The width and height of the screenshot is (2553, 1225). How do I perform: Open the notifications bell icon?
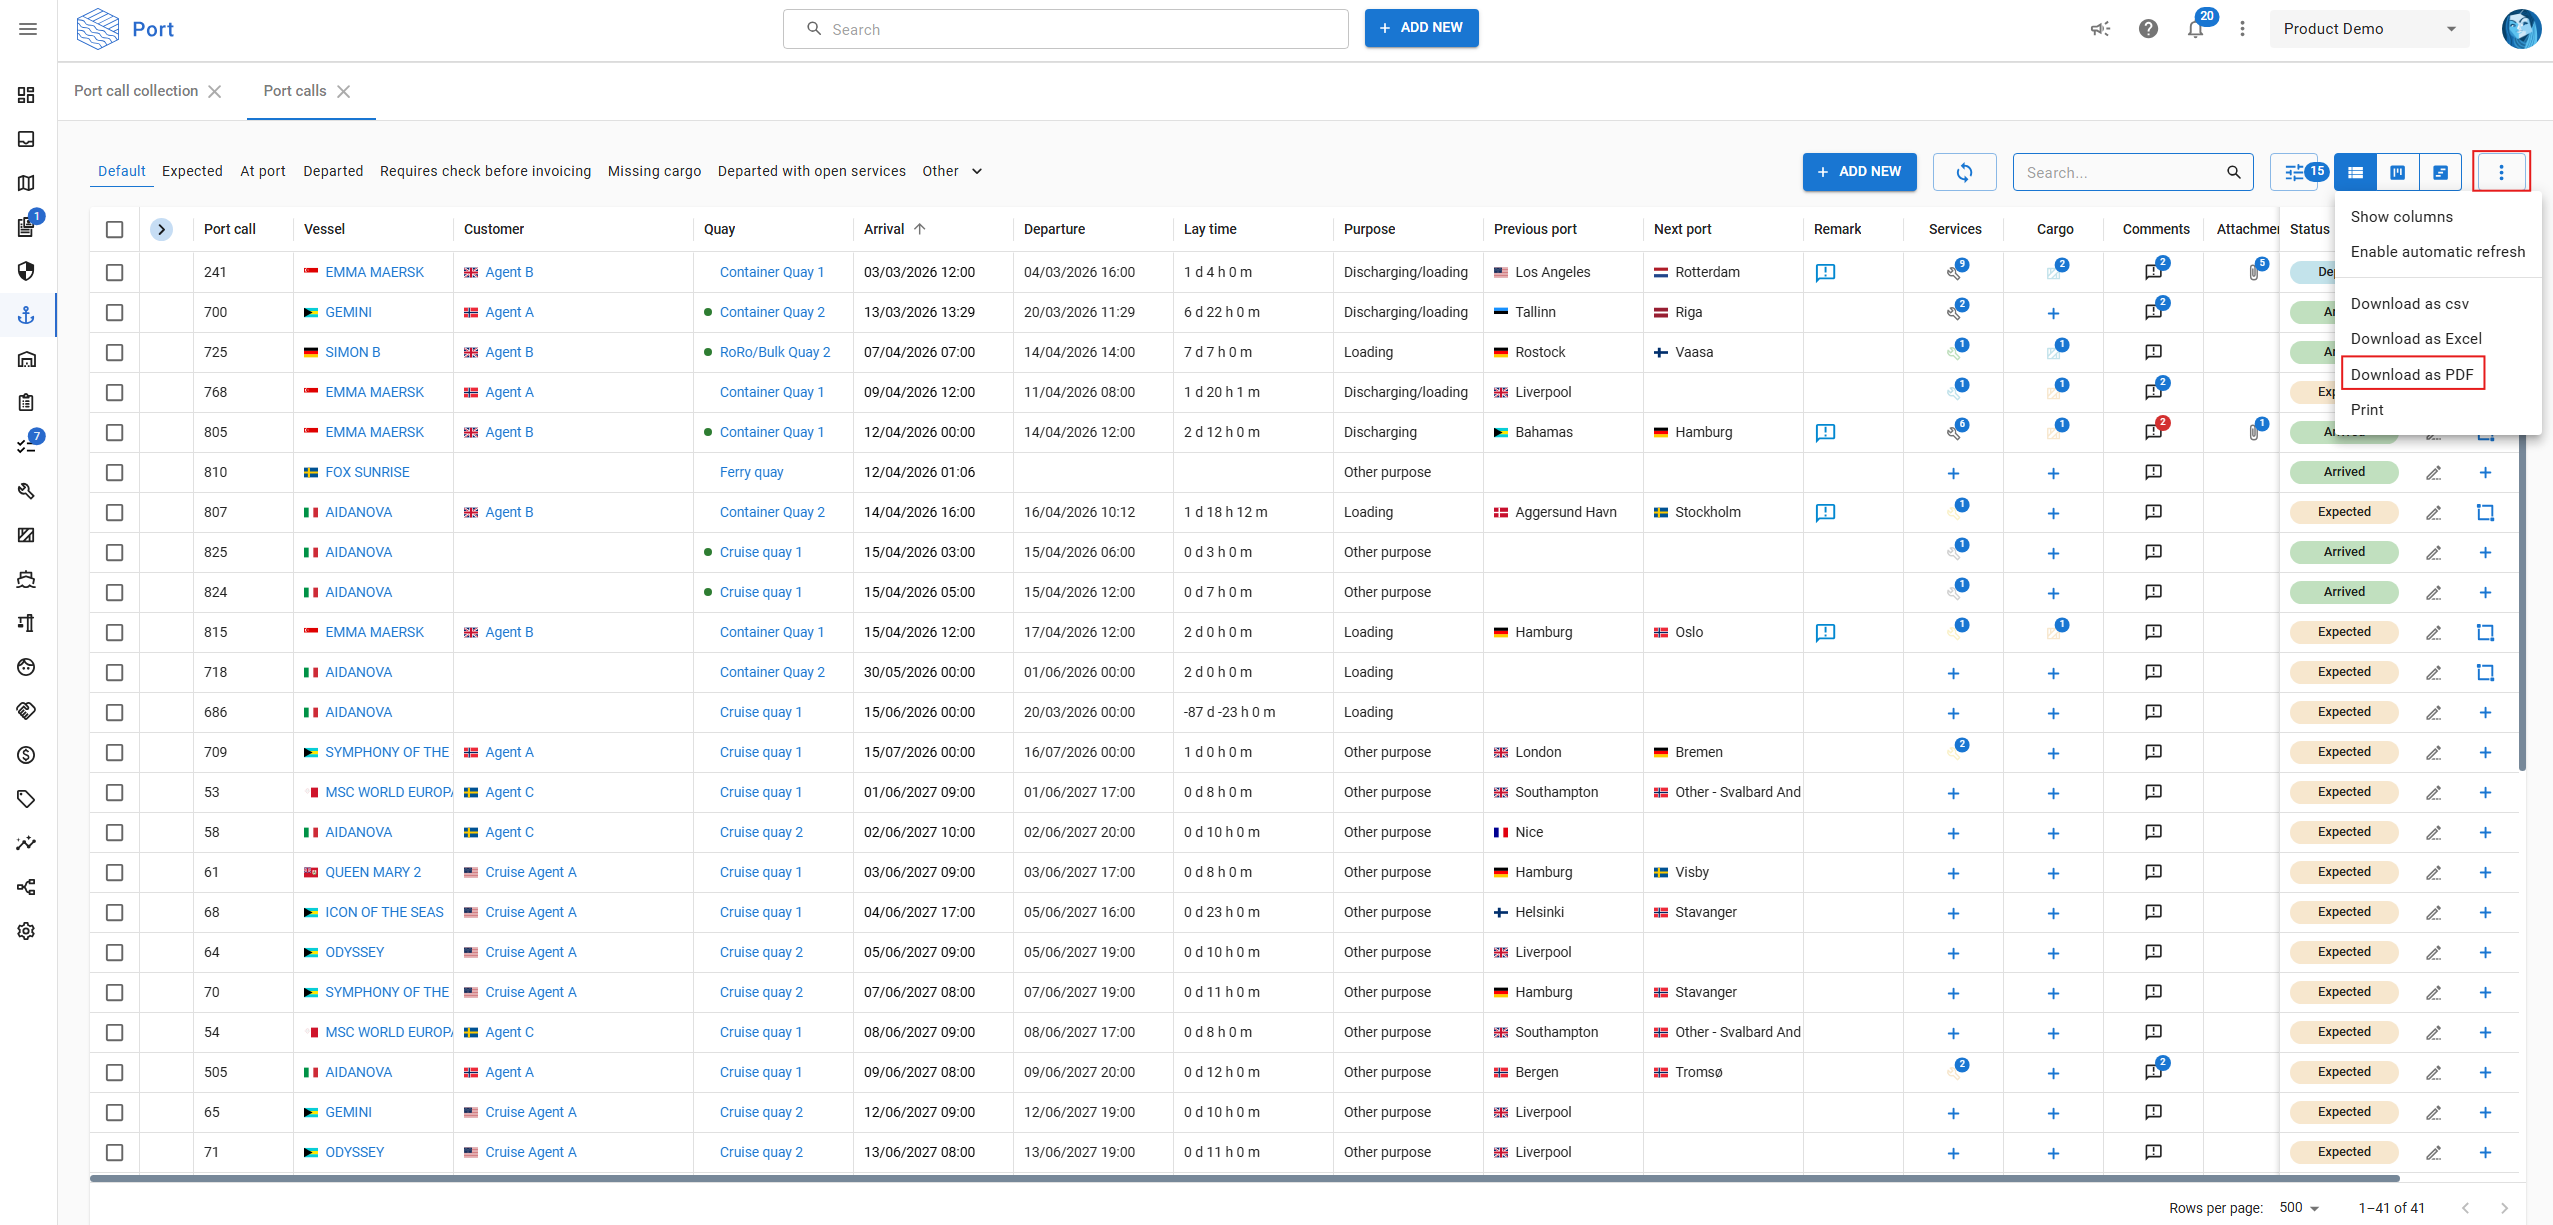point(2195,29)
